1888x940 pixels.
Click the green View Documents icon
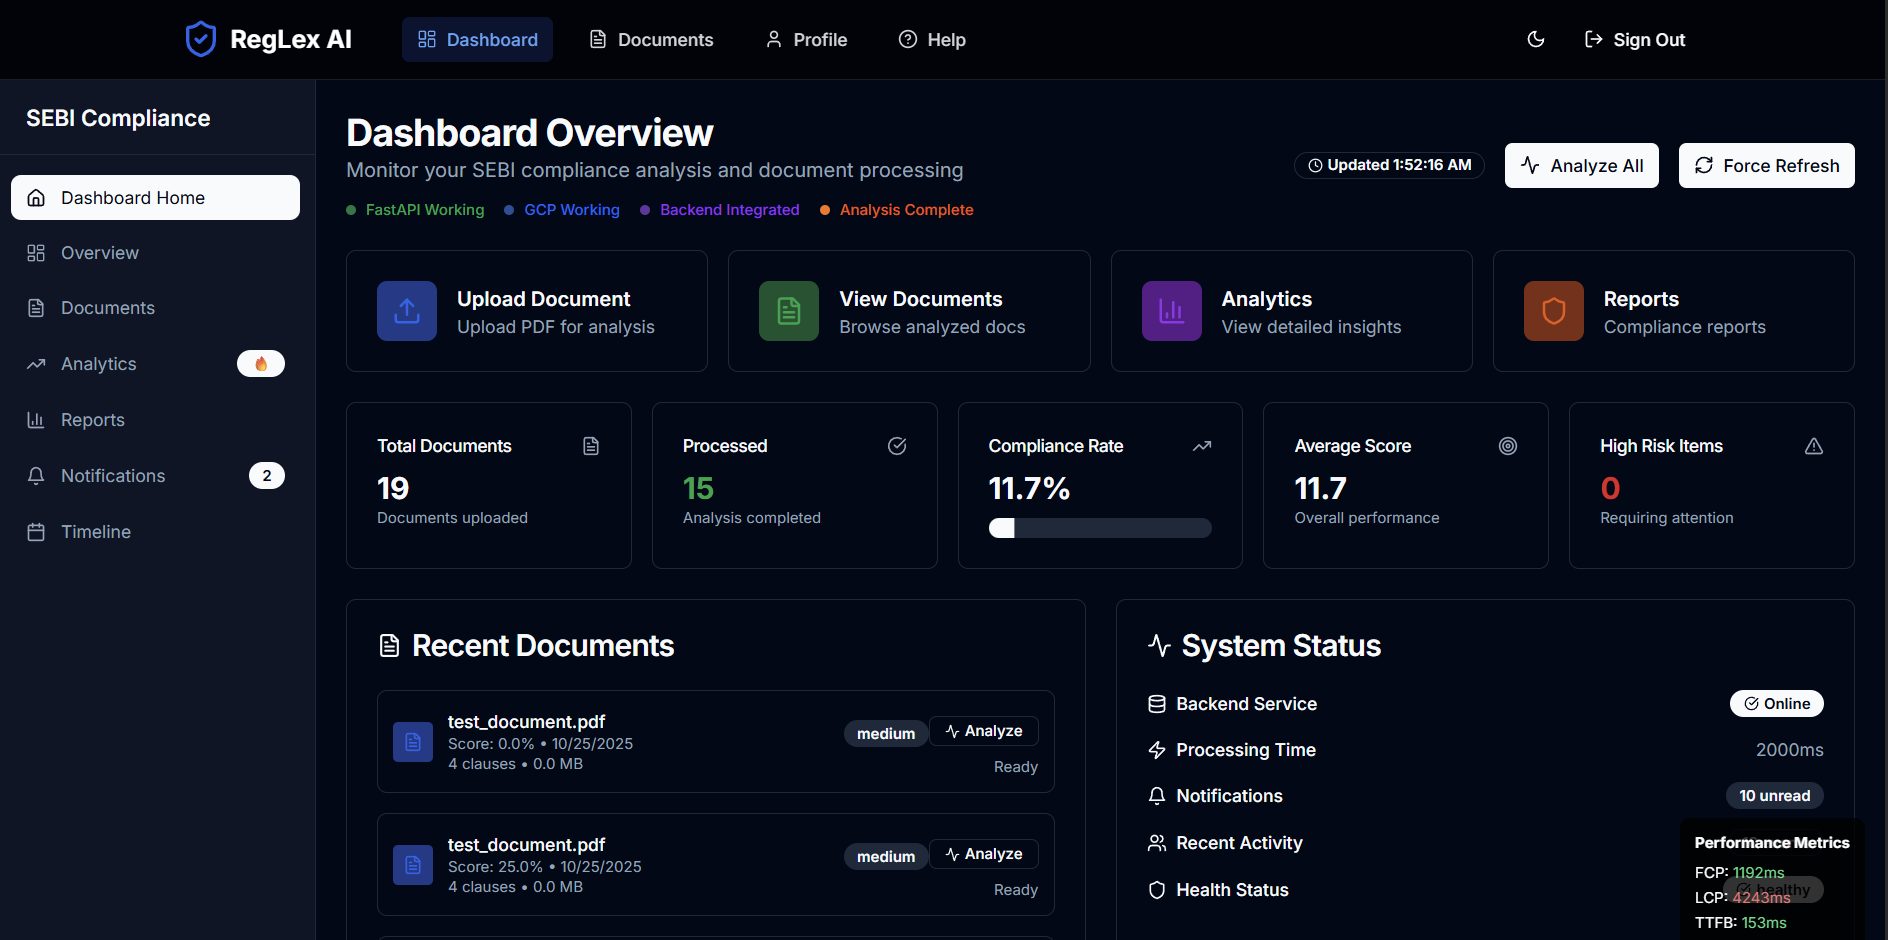[789, 311]
